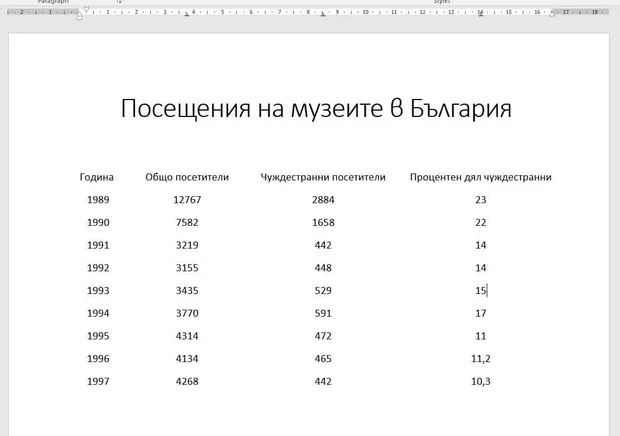
Task: Click percentage value 14 in 1991 row
Action: 480,245
